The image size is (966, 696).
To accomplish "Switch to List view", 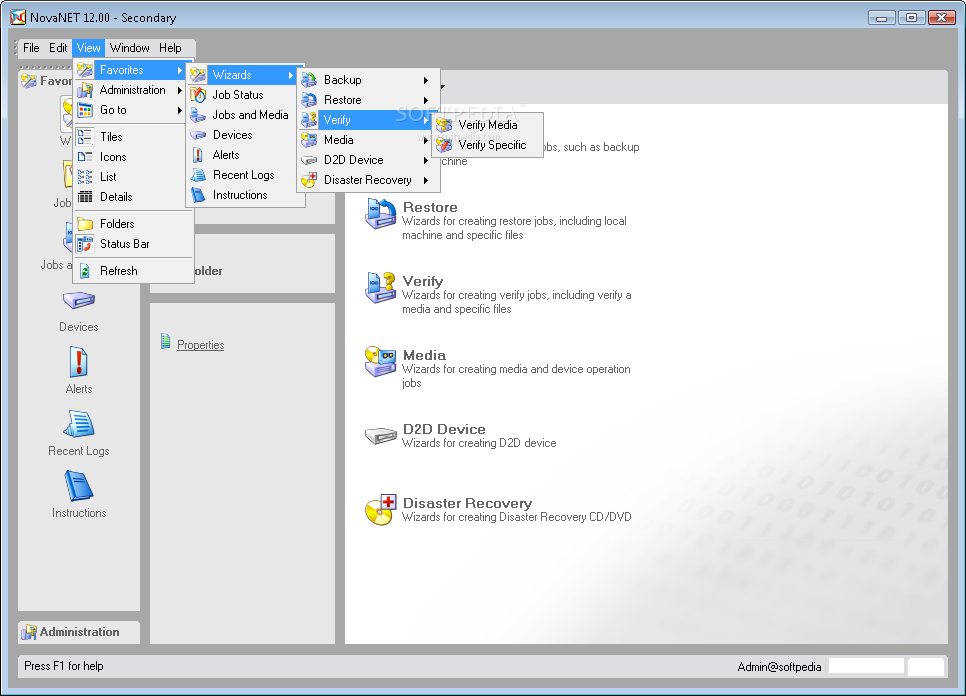I will (x=134, y=177).
